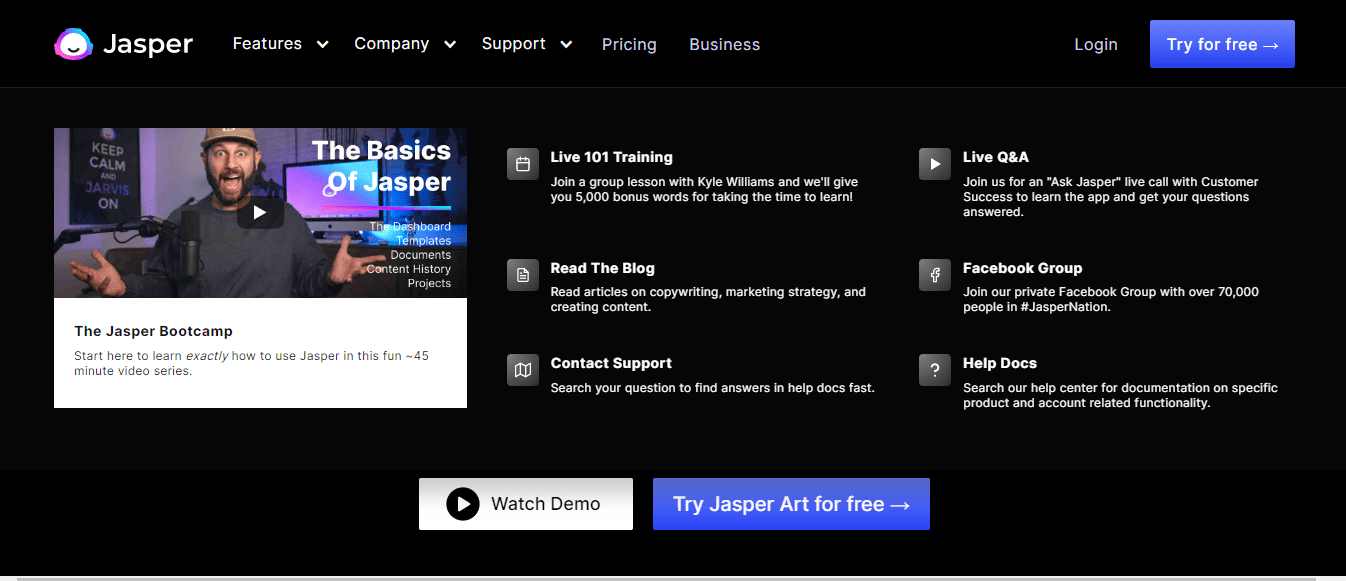Select Business from the navigation menu
Image resolution: width=1346 pixels, height=581 pixels.
[x=724, y=43]
